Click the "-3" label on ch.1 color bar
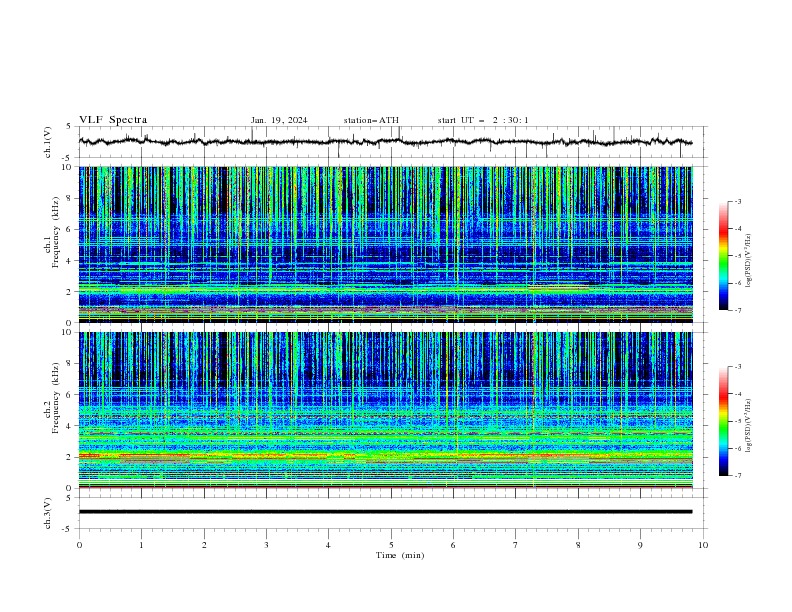The width and height of the screenshot is (792, 612). pos(737,201)
